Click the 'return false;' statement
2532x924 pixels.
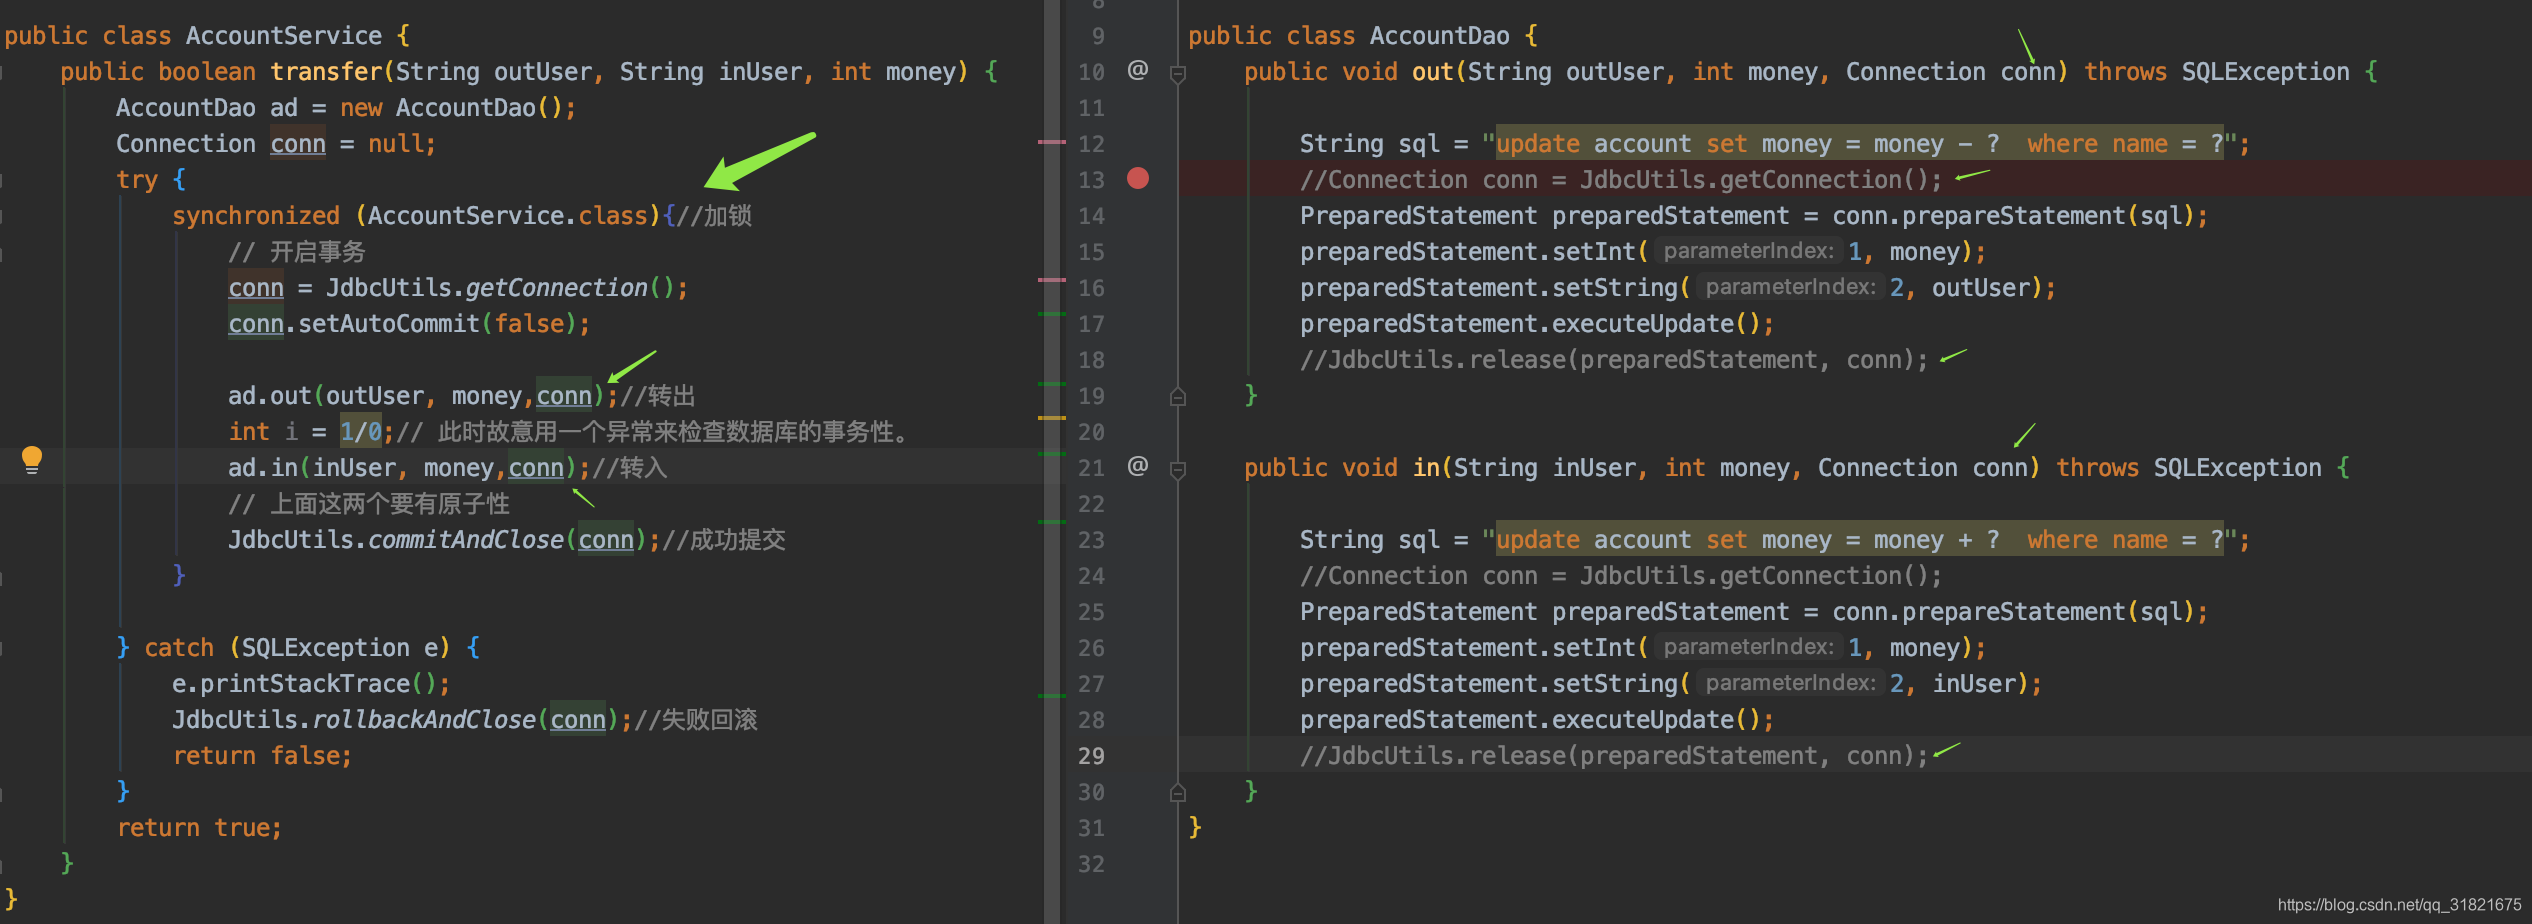pyautogui.click(x=263, y=756)
